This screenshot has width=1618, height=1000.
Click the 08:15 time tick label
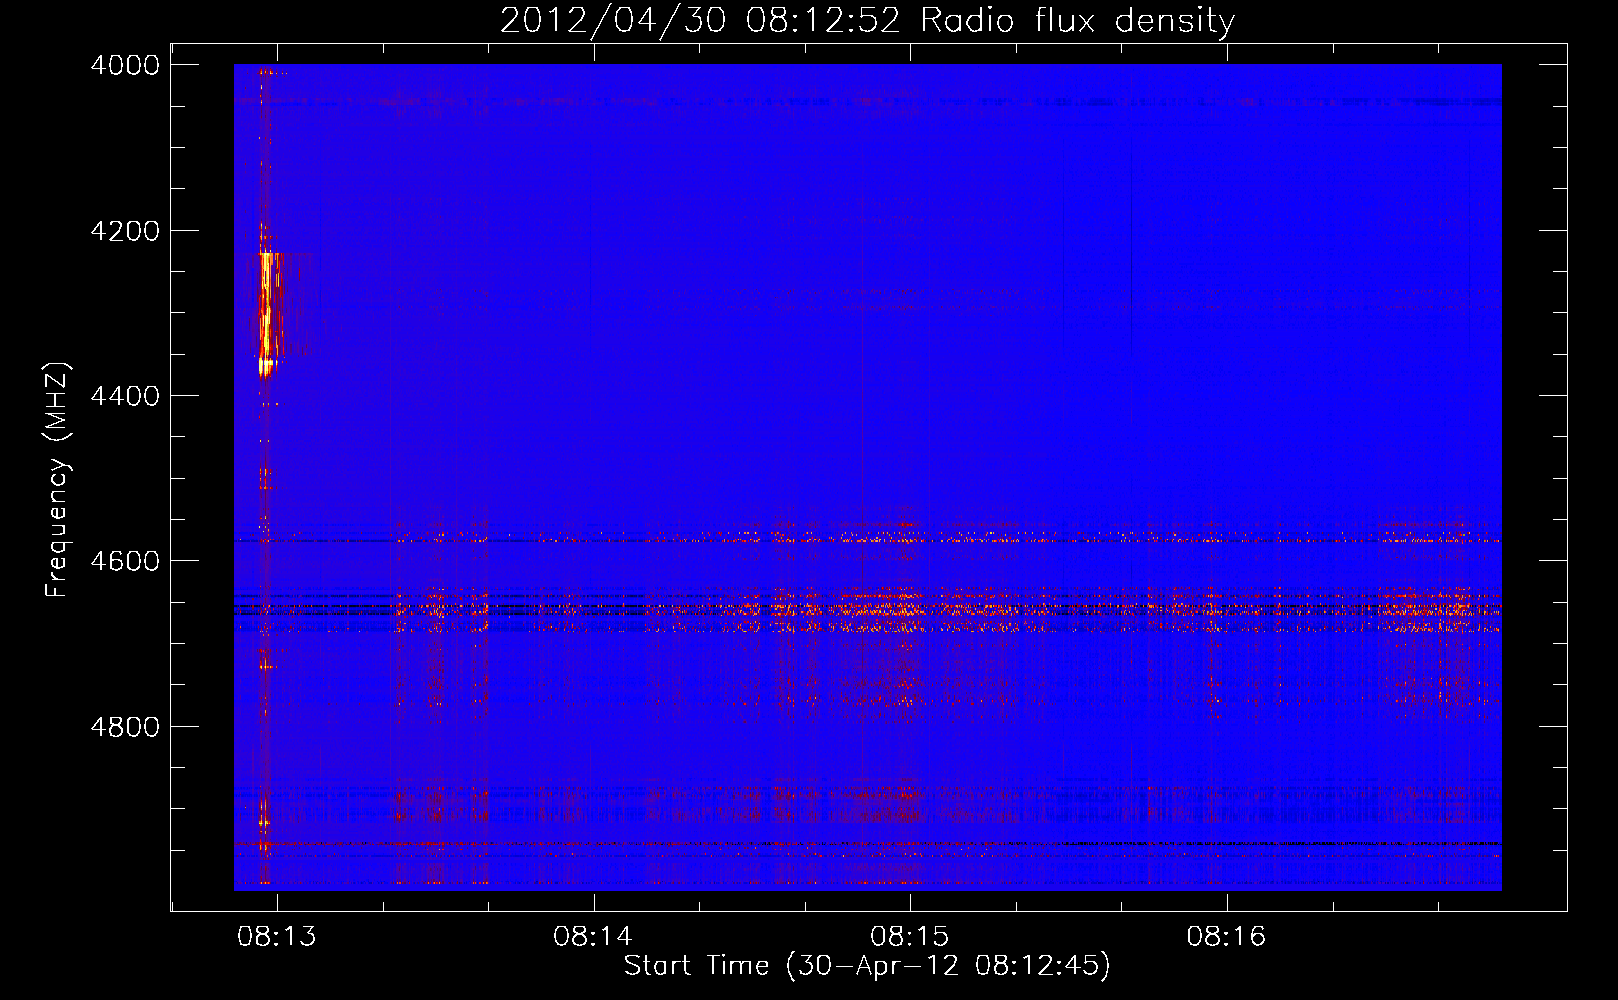tap(910, 937)
